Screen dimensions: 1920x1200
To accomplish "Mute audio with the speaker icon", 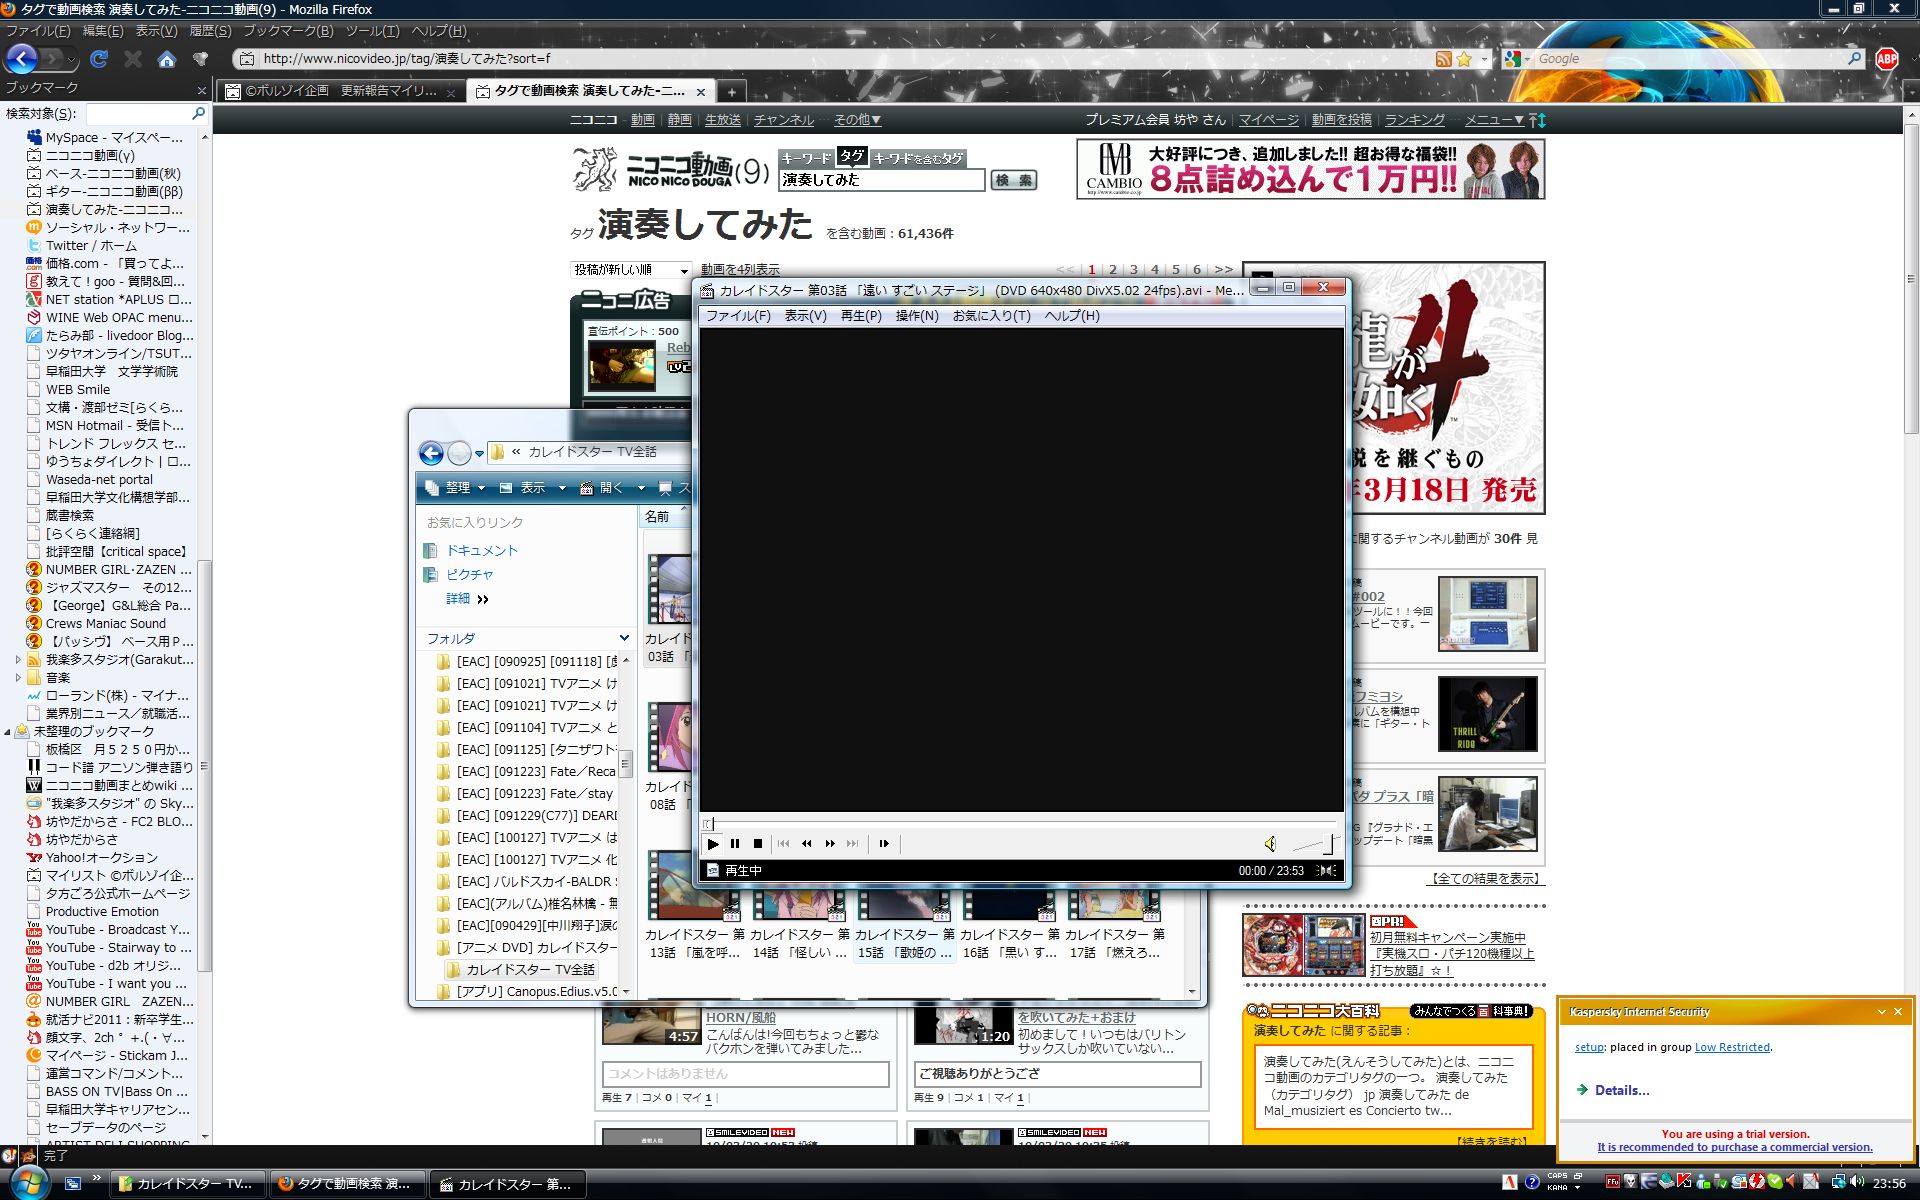I will [x=1269, y=844].
